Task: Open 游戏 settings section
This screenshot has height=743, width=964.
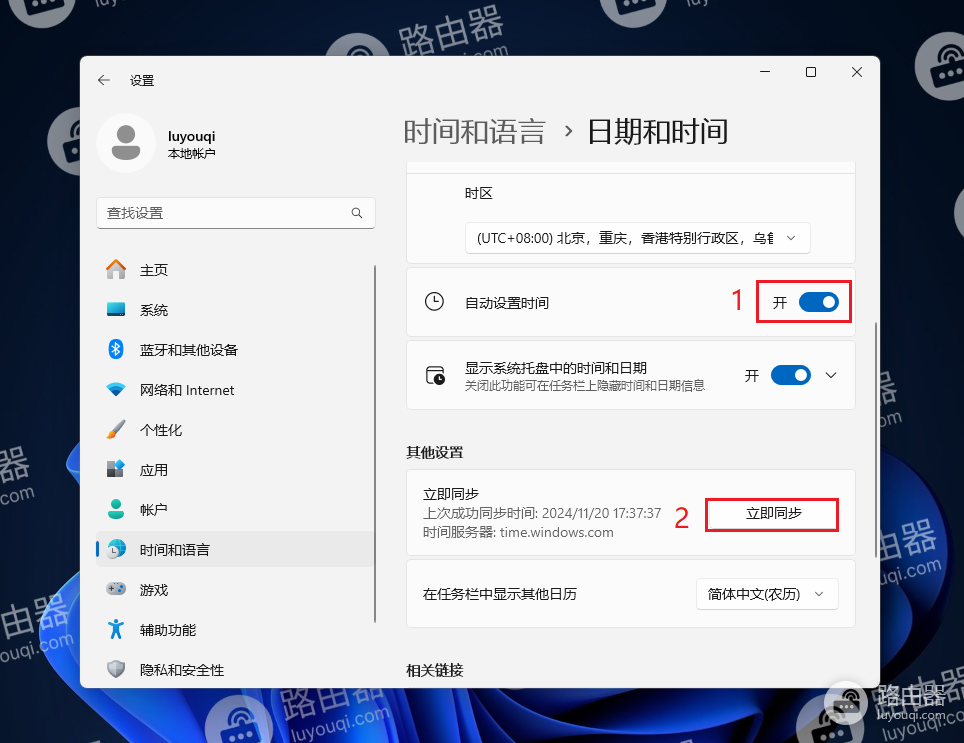Action: pyautogui.click(x=235, y=589)
